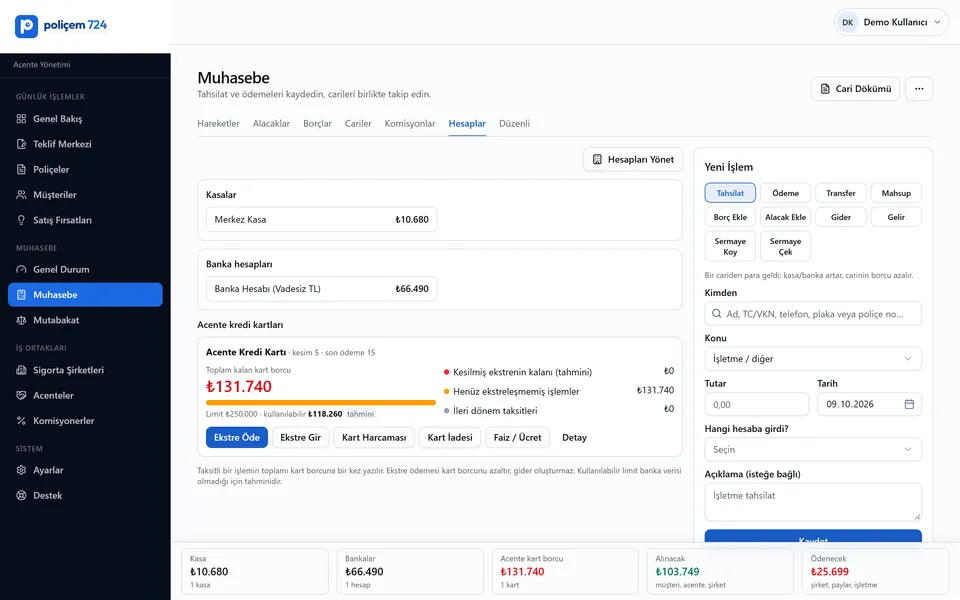Click the Acenteler handshake icon
Image resolution: width=960 pixels, height=600 pixels.
[21, 396]
